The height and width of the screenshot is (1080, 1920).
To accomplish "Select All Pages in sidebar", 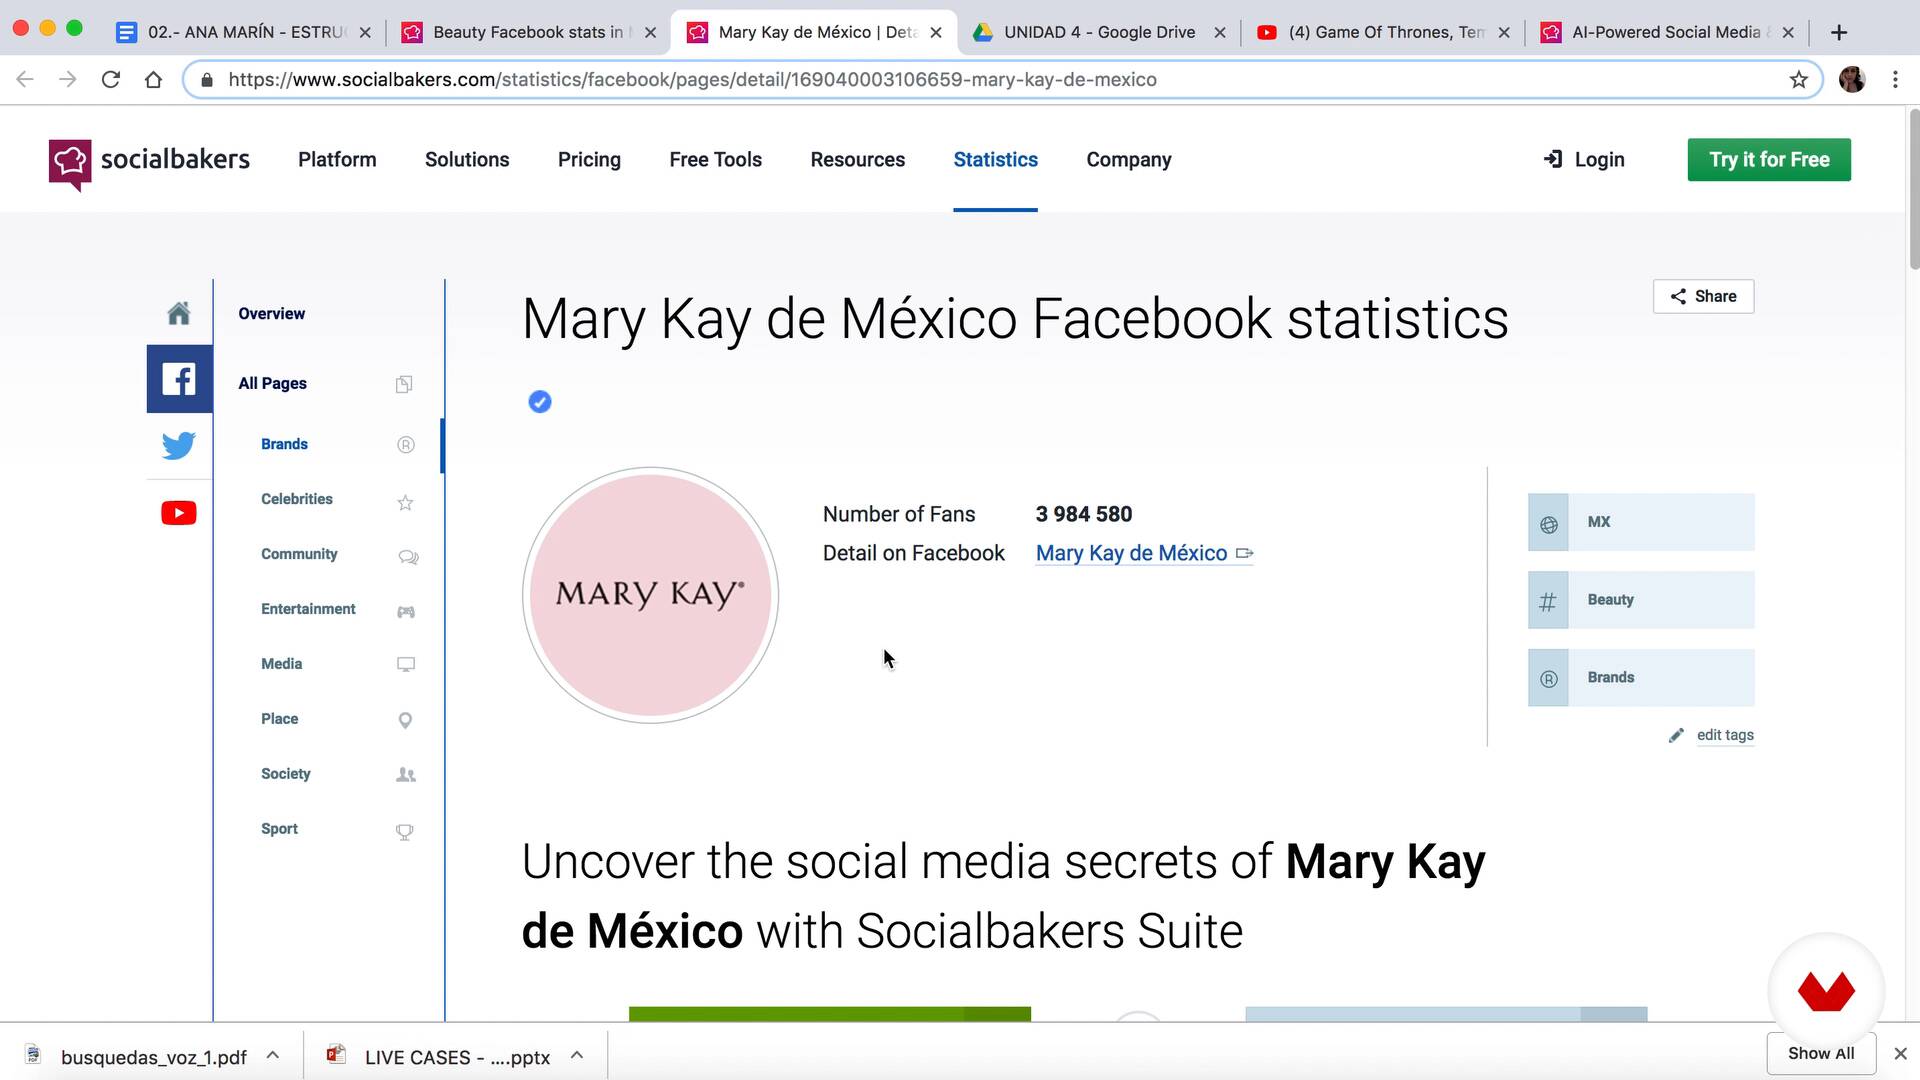I will coord(272,384).
